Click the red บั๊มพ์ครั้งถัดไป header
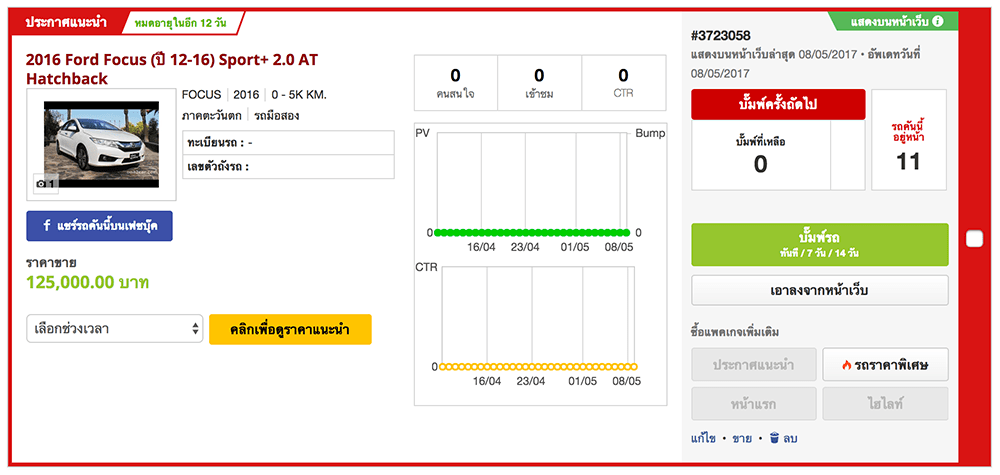This screenshot has width=1000, height=475. click(778, 105)
